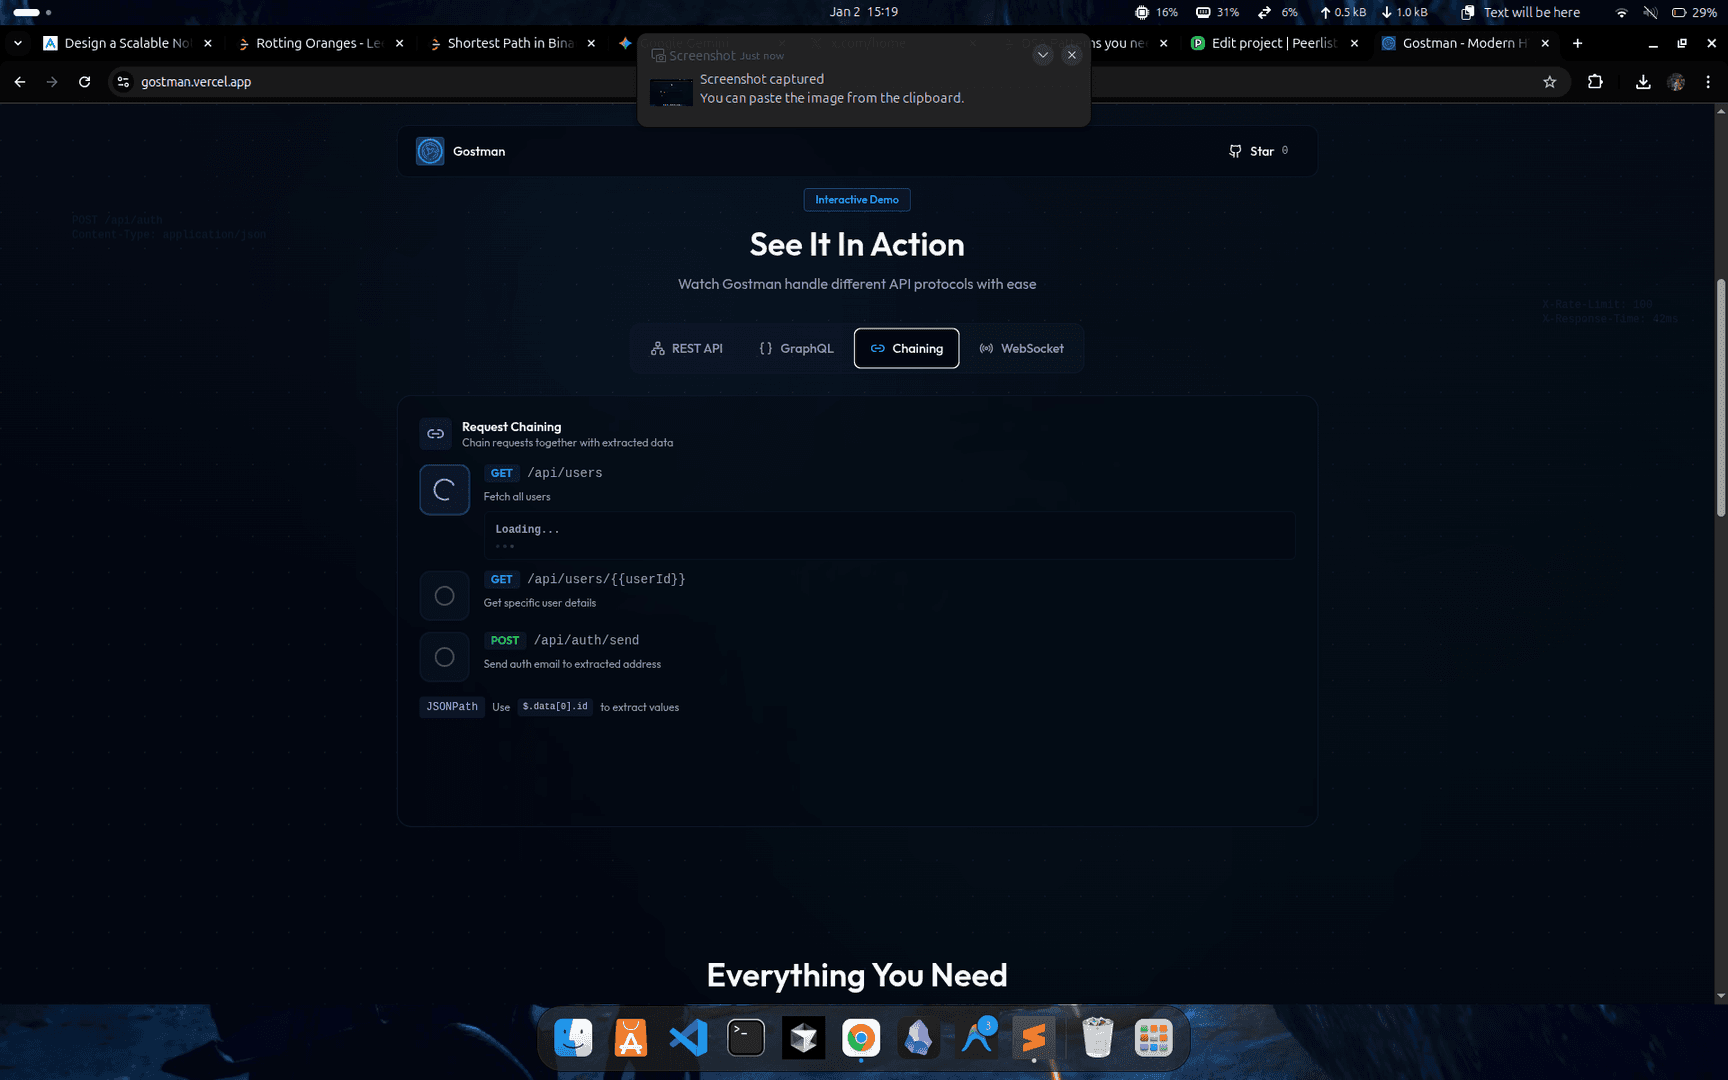Image resolution: width=1728 pixels, height=1080 pixels.
Task: Click the Gostman logo icon in header
Action: [x=430, y=151]
